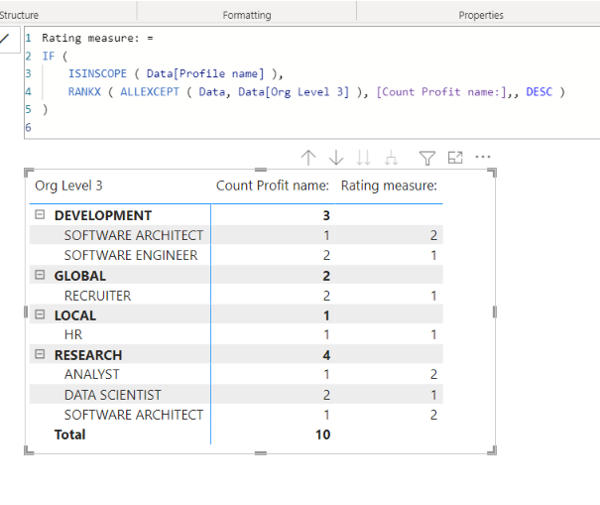Select the HR row label
600x505 pixels.
point(73,335)
